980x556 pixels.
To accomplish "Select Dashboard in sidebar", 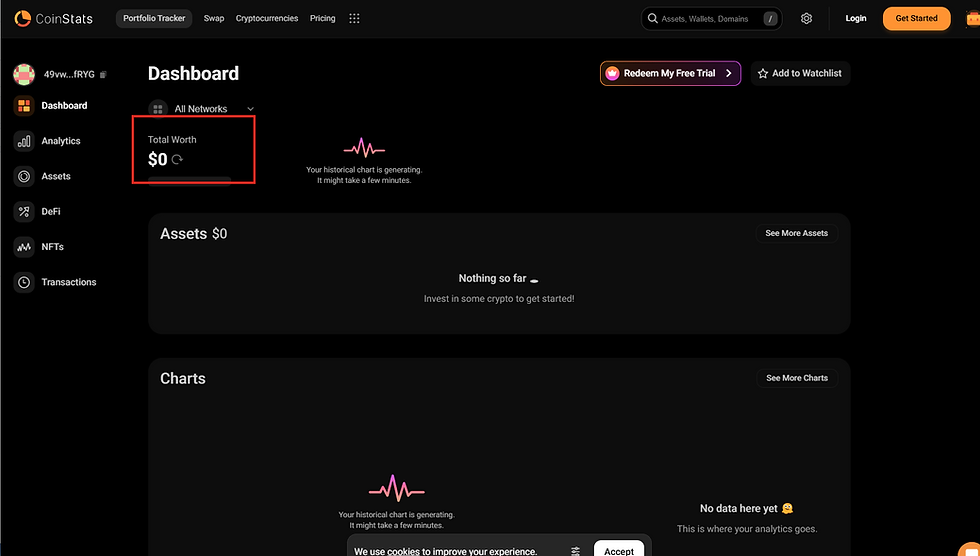I will (x=64, y=106).
